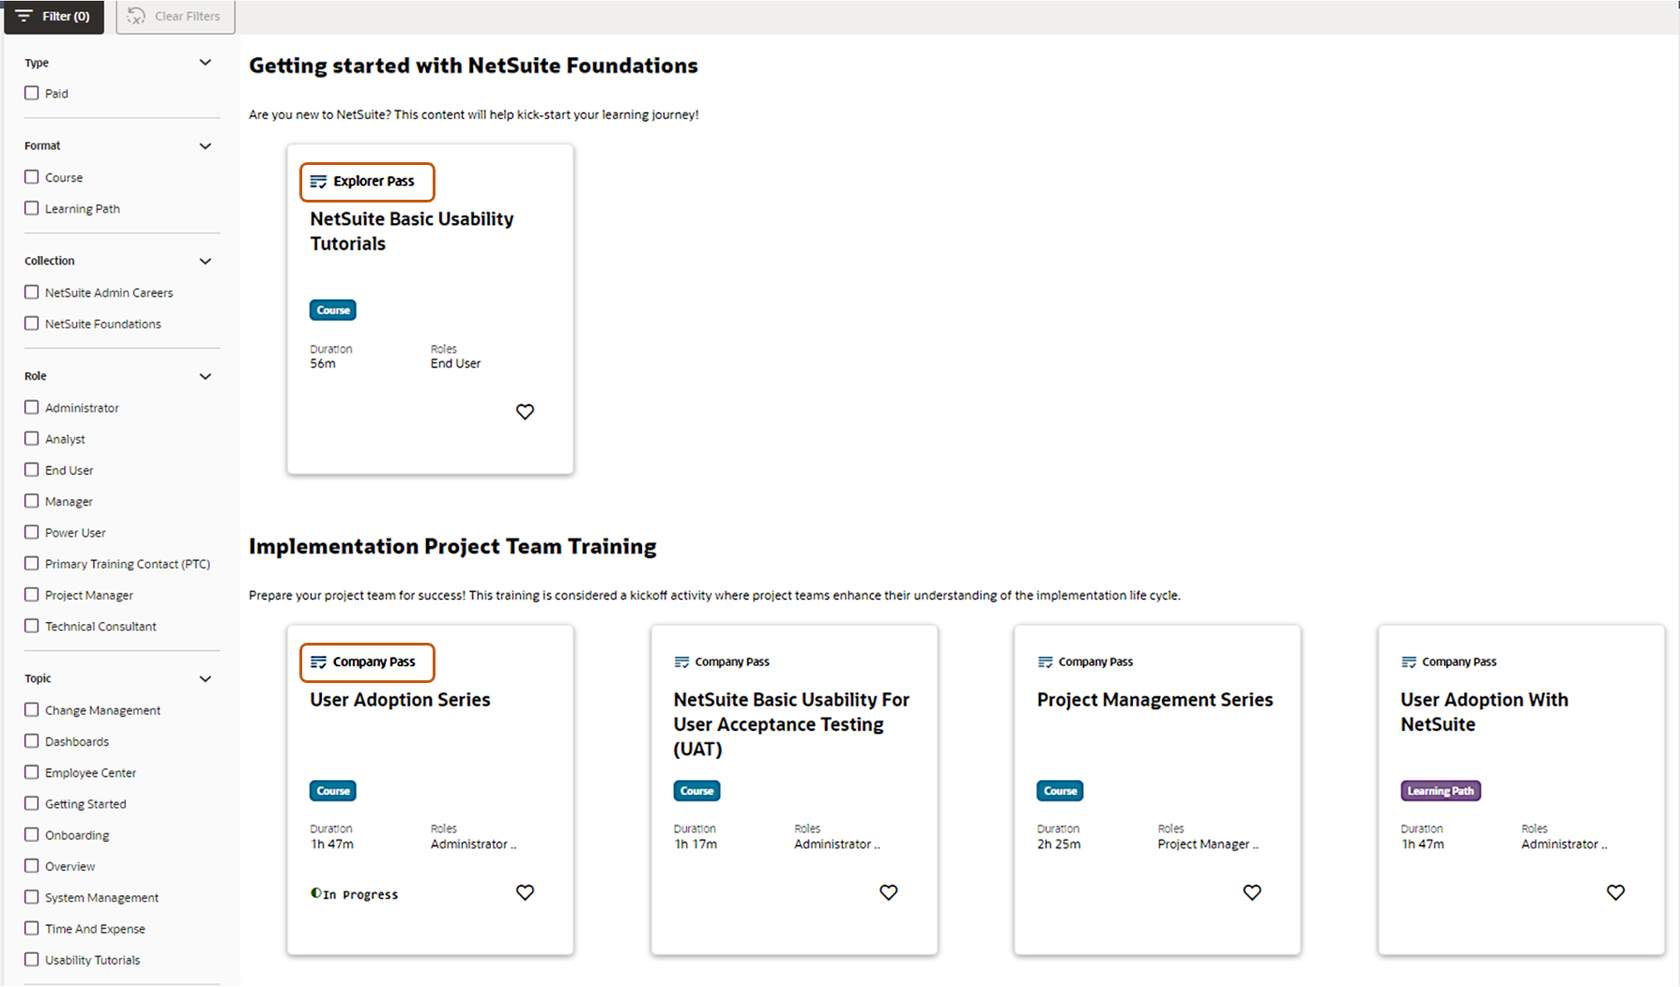The width and height of the screenshot is (1680, 987).
Task: Collapse the Role filter section
Action: pos(205,376)
